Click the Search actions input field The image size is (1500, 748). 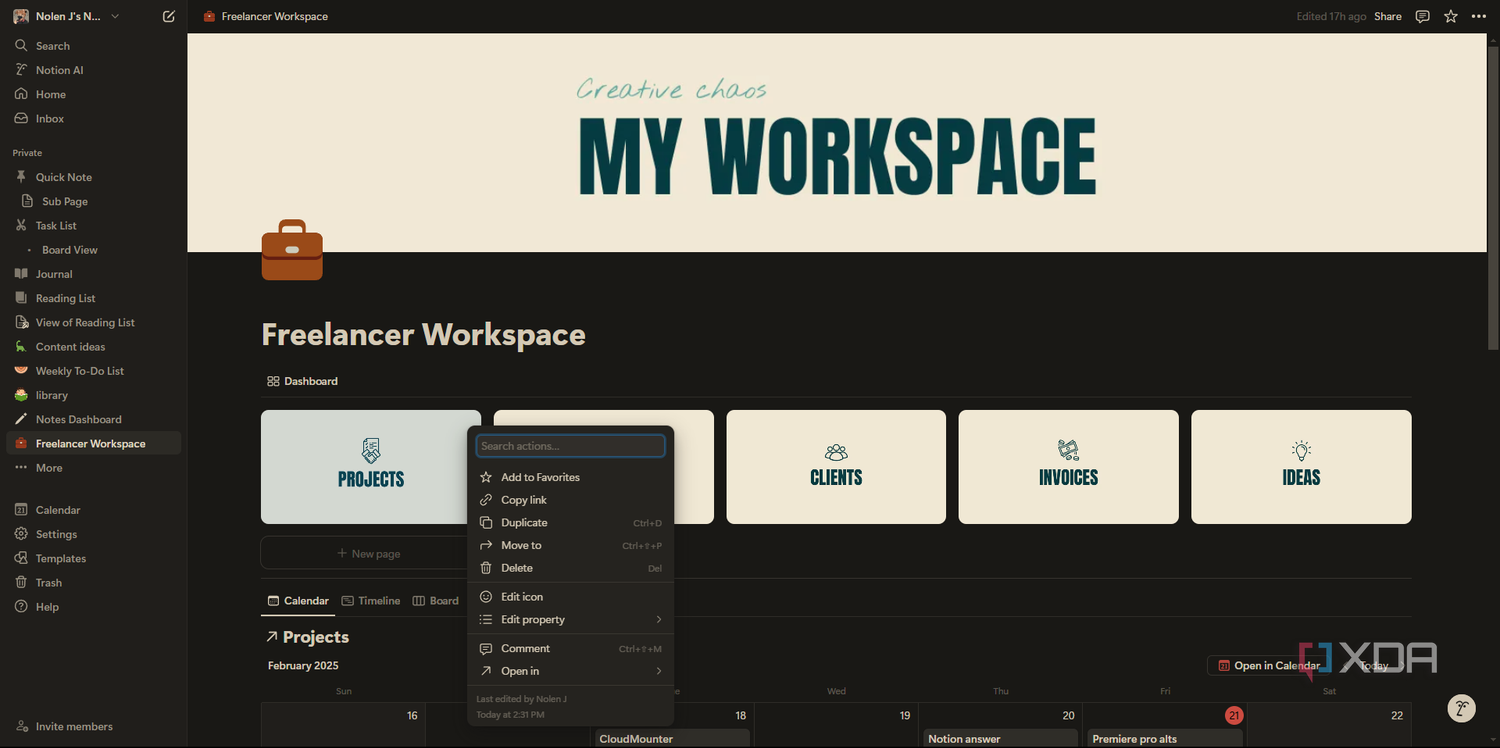pos(570,446)
